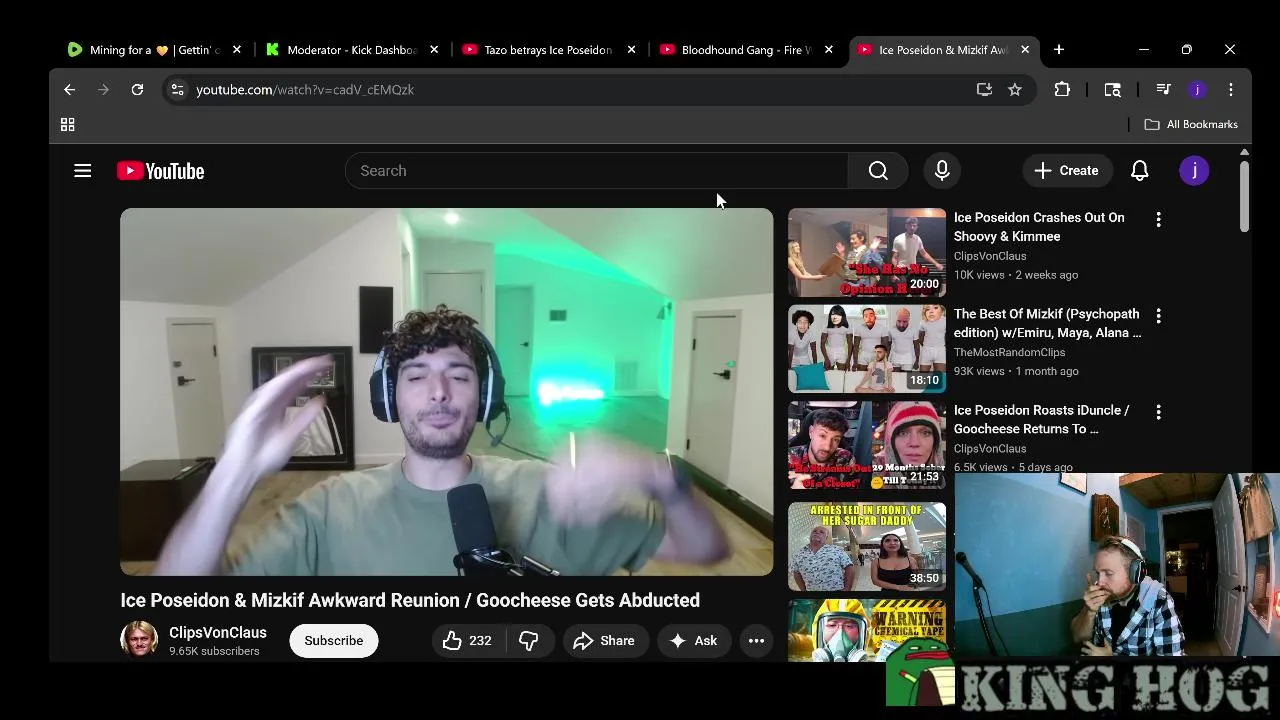This screenshot has width=1280, height=720.
Task: Open 'Ice Poseidon Crashes Out On Shoovy & Kimmee' title
Action: coord(1039,227)
